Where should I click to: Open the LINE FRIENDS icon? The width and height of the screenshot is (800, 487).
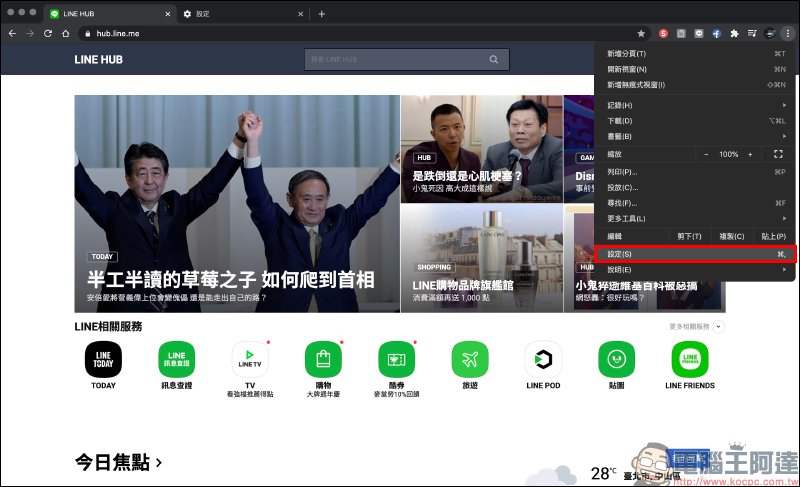tap(690, 360)
